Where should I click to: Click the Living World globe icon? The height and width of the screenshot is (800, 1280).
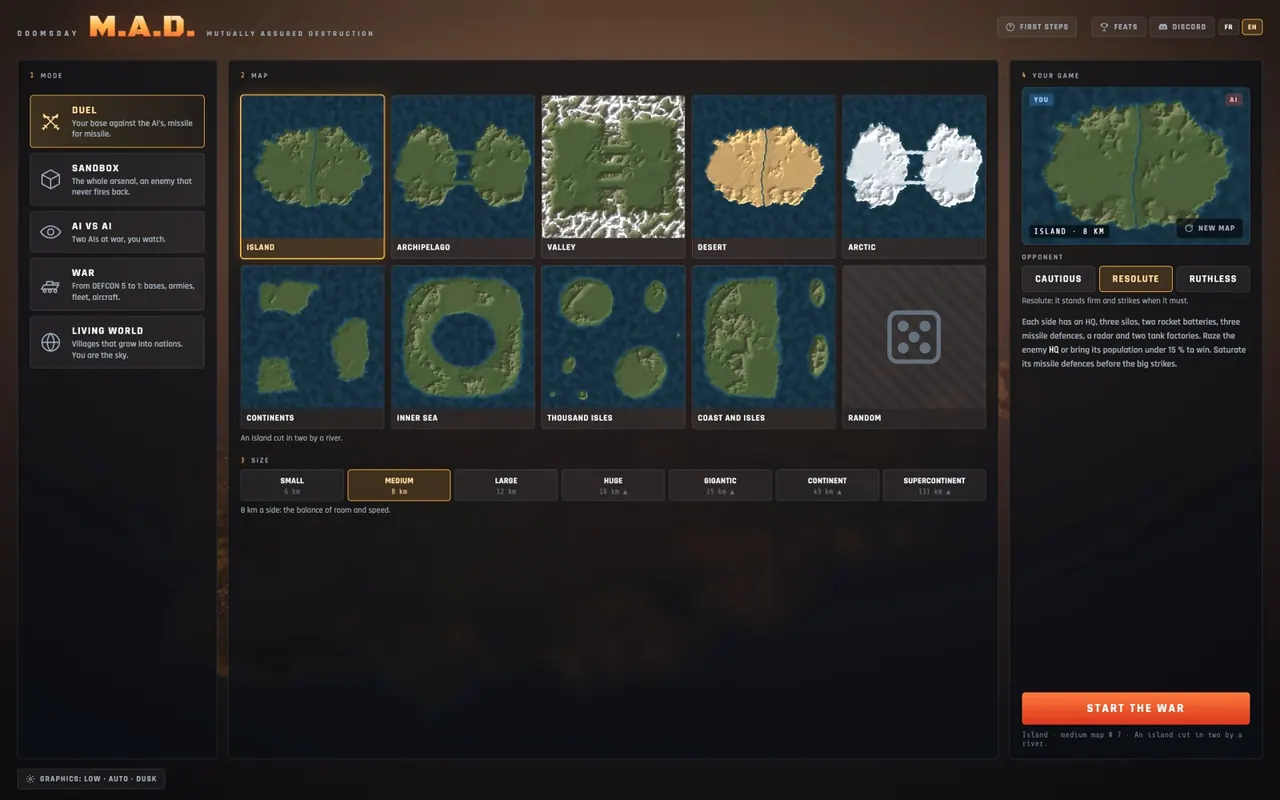50,342
